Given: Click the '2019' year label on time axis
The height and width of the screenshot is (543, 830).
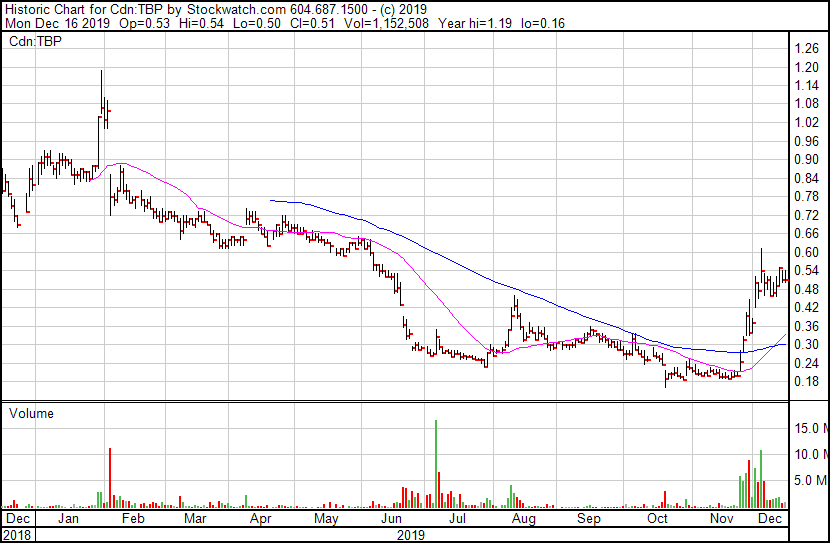Looking at the screenshot, I should [x=411, y=535].
